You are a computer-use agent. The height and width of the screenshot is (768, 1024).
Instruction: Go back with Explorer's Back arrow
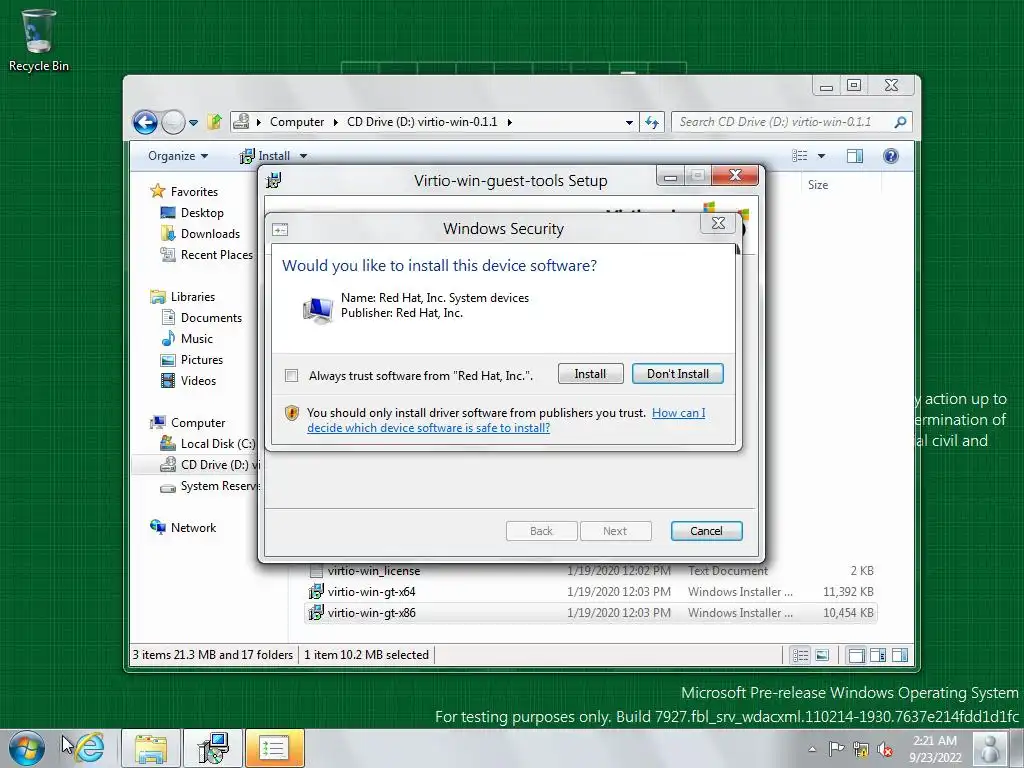(145, 122)
